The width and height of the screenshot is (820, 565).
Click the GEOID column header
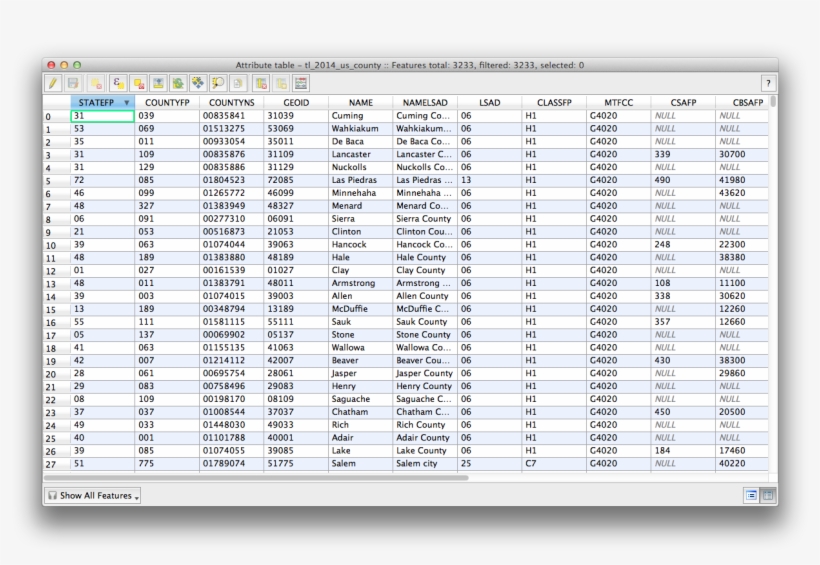pyautogui.click(x=296, y=103)
